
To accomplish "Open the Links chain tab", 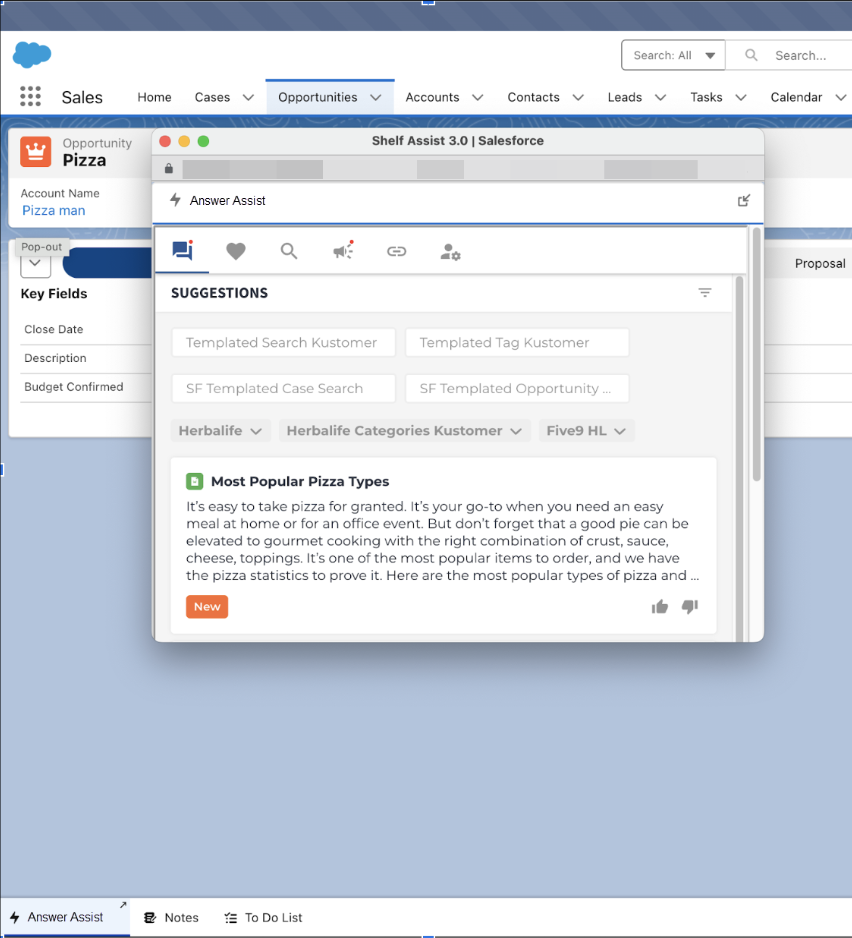I will point(396,251).
